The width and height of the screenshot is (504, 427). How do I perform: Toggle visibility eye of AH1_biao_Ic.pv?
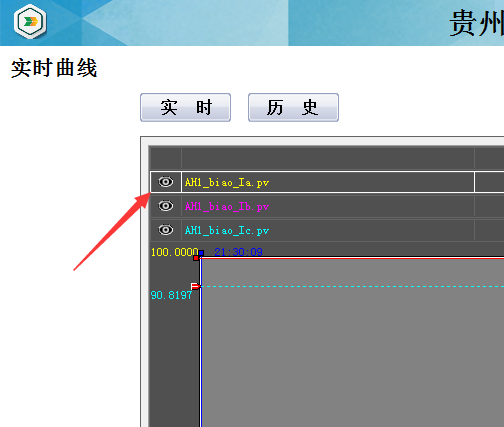pyautogui.click(x=166, y=230)
